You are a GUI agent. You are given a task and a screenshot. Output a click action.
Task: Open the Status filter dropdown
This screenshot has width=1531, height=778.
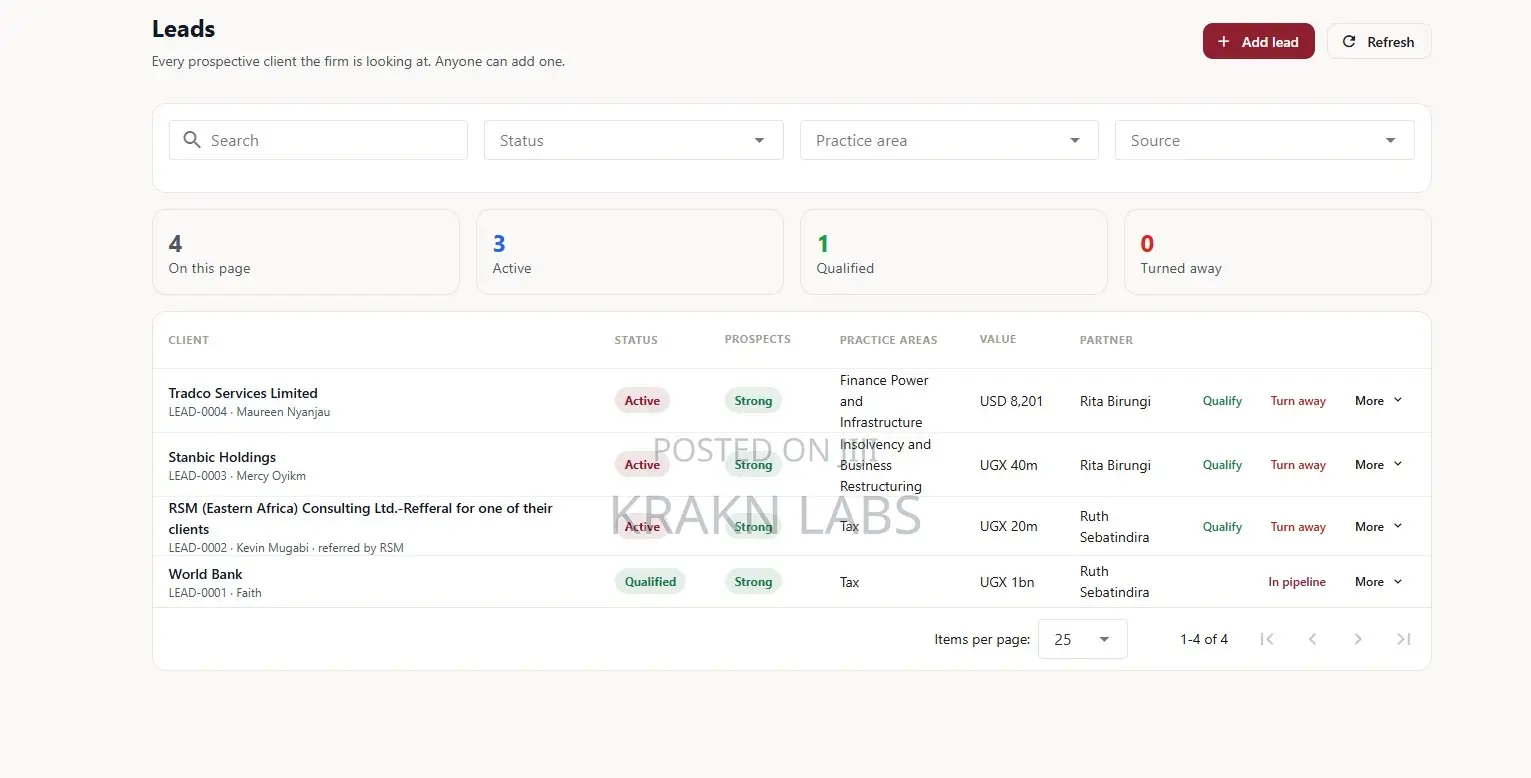(633, 140)
